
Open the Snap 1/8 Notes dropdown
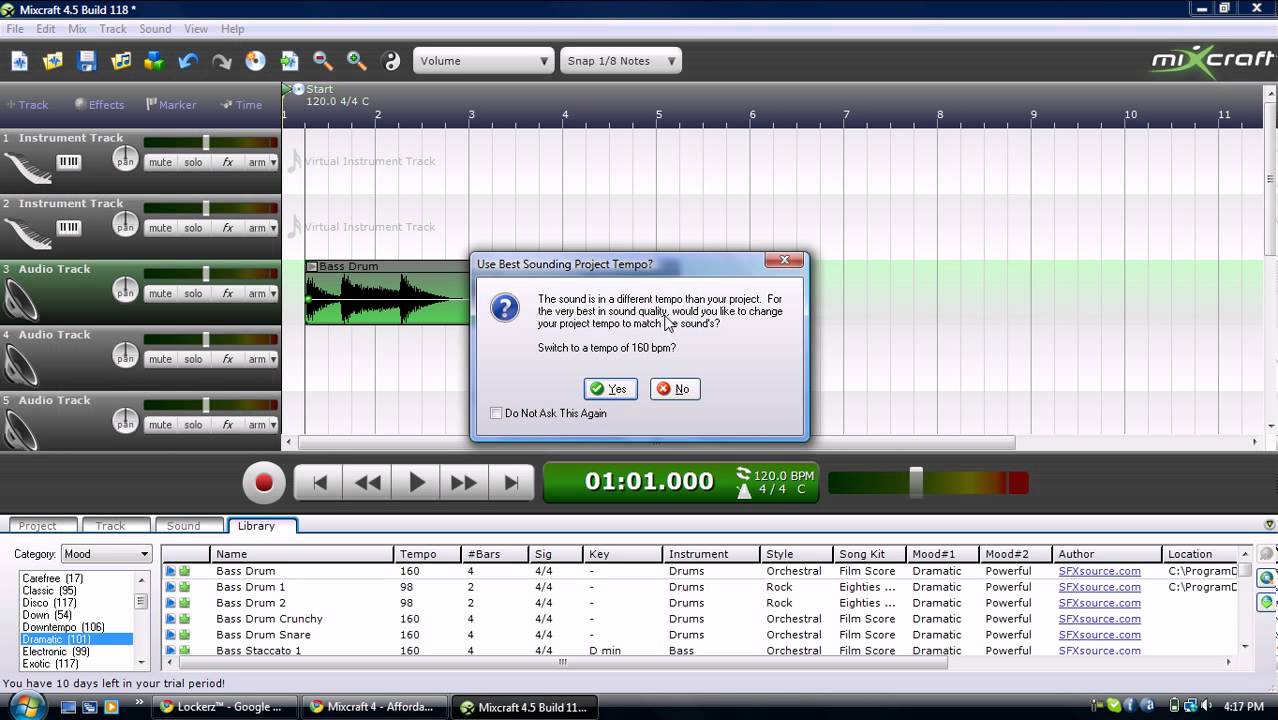point(621,61)
